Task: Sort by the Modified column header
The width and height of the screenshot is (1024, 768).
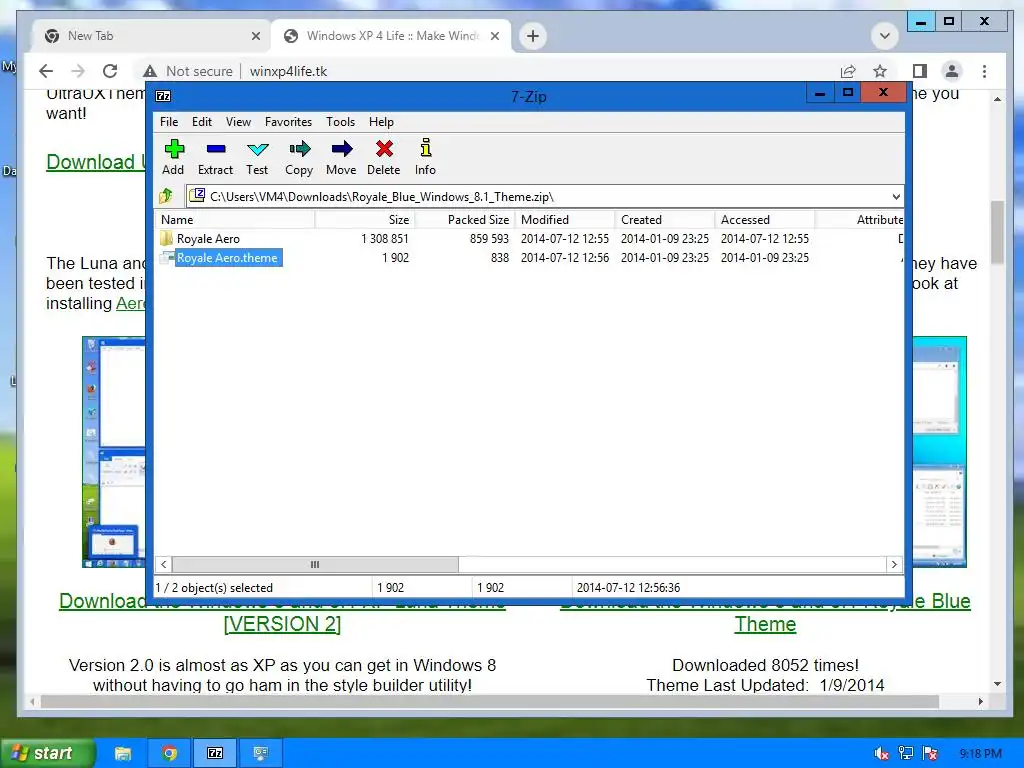Action: pyautogui.click(x=565, y=219)
